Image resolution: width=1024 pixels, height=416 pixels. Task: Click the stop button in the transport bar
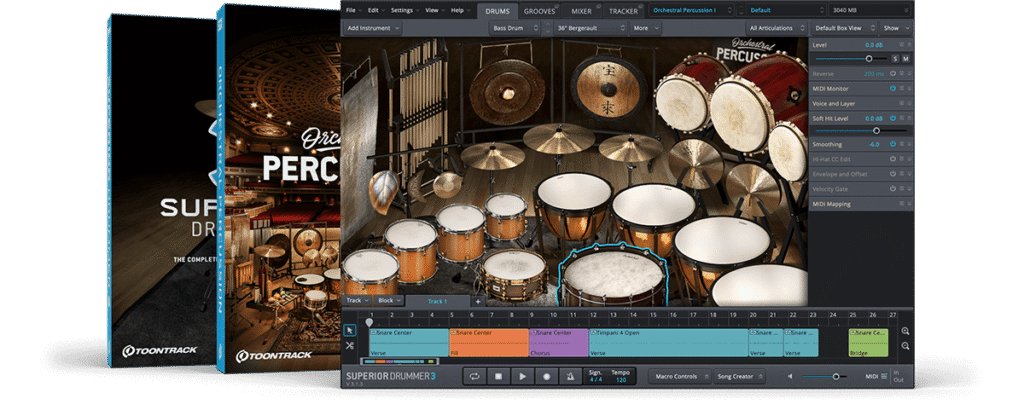[498, 376]
